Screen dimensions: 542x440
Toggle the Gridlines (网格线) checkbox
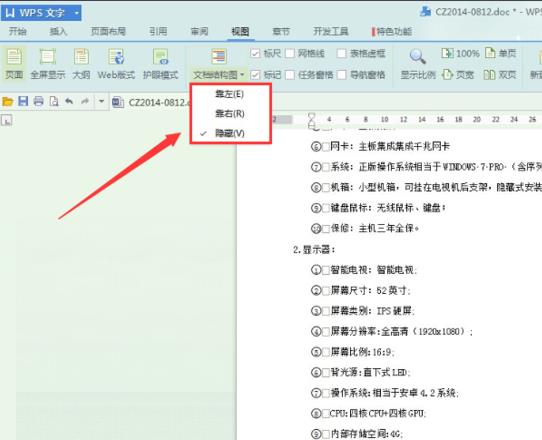290,53
